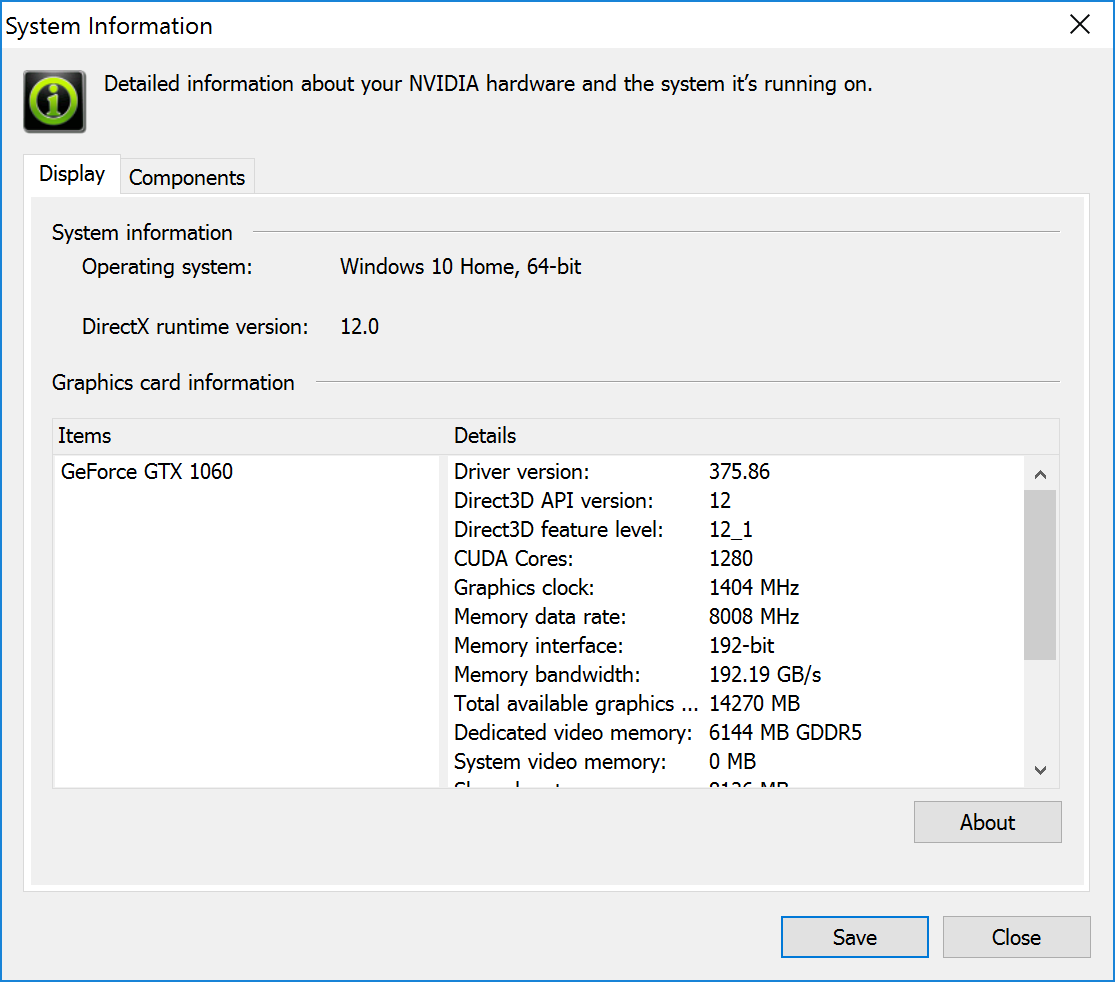The height and width of the screenshot is (982, 1115).
Task: Click the details list scrollbar thumb
Action: (x=1040, y=575)
